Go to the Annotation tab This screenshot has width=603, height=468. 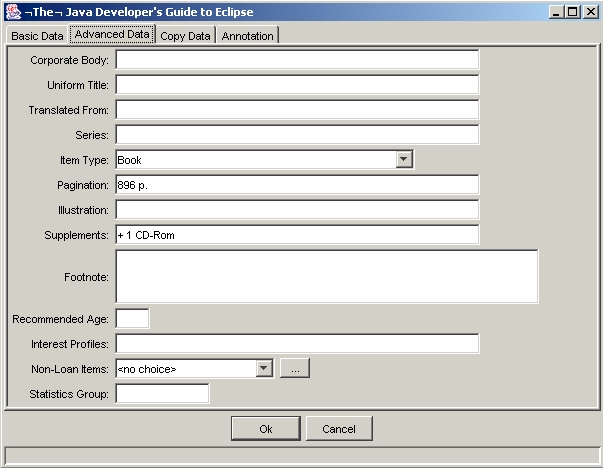(x=247, y=36)
